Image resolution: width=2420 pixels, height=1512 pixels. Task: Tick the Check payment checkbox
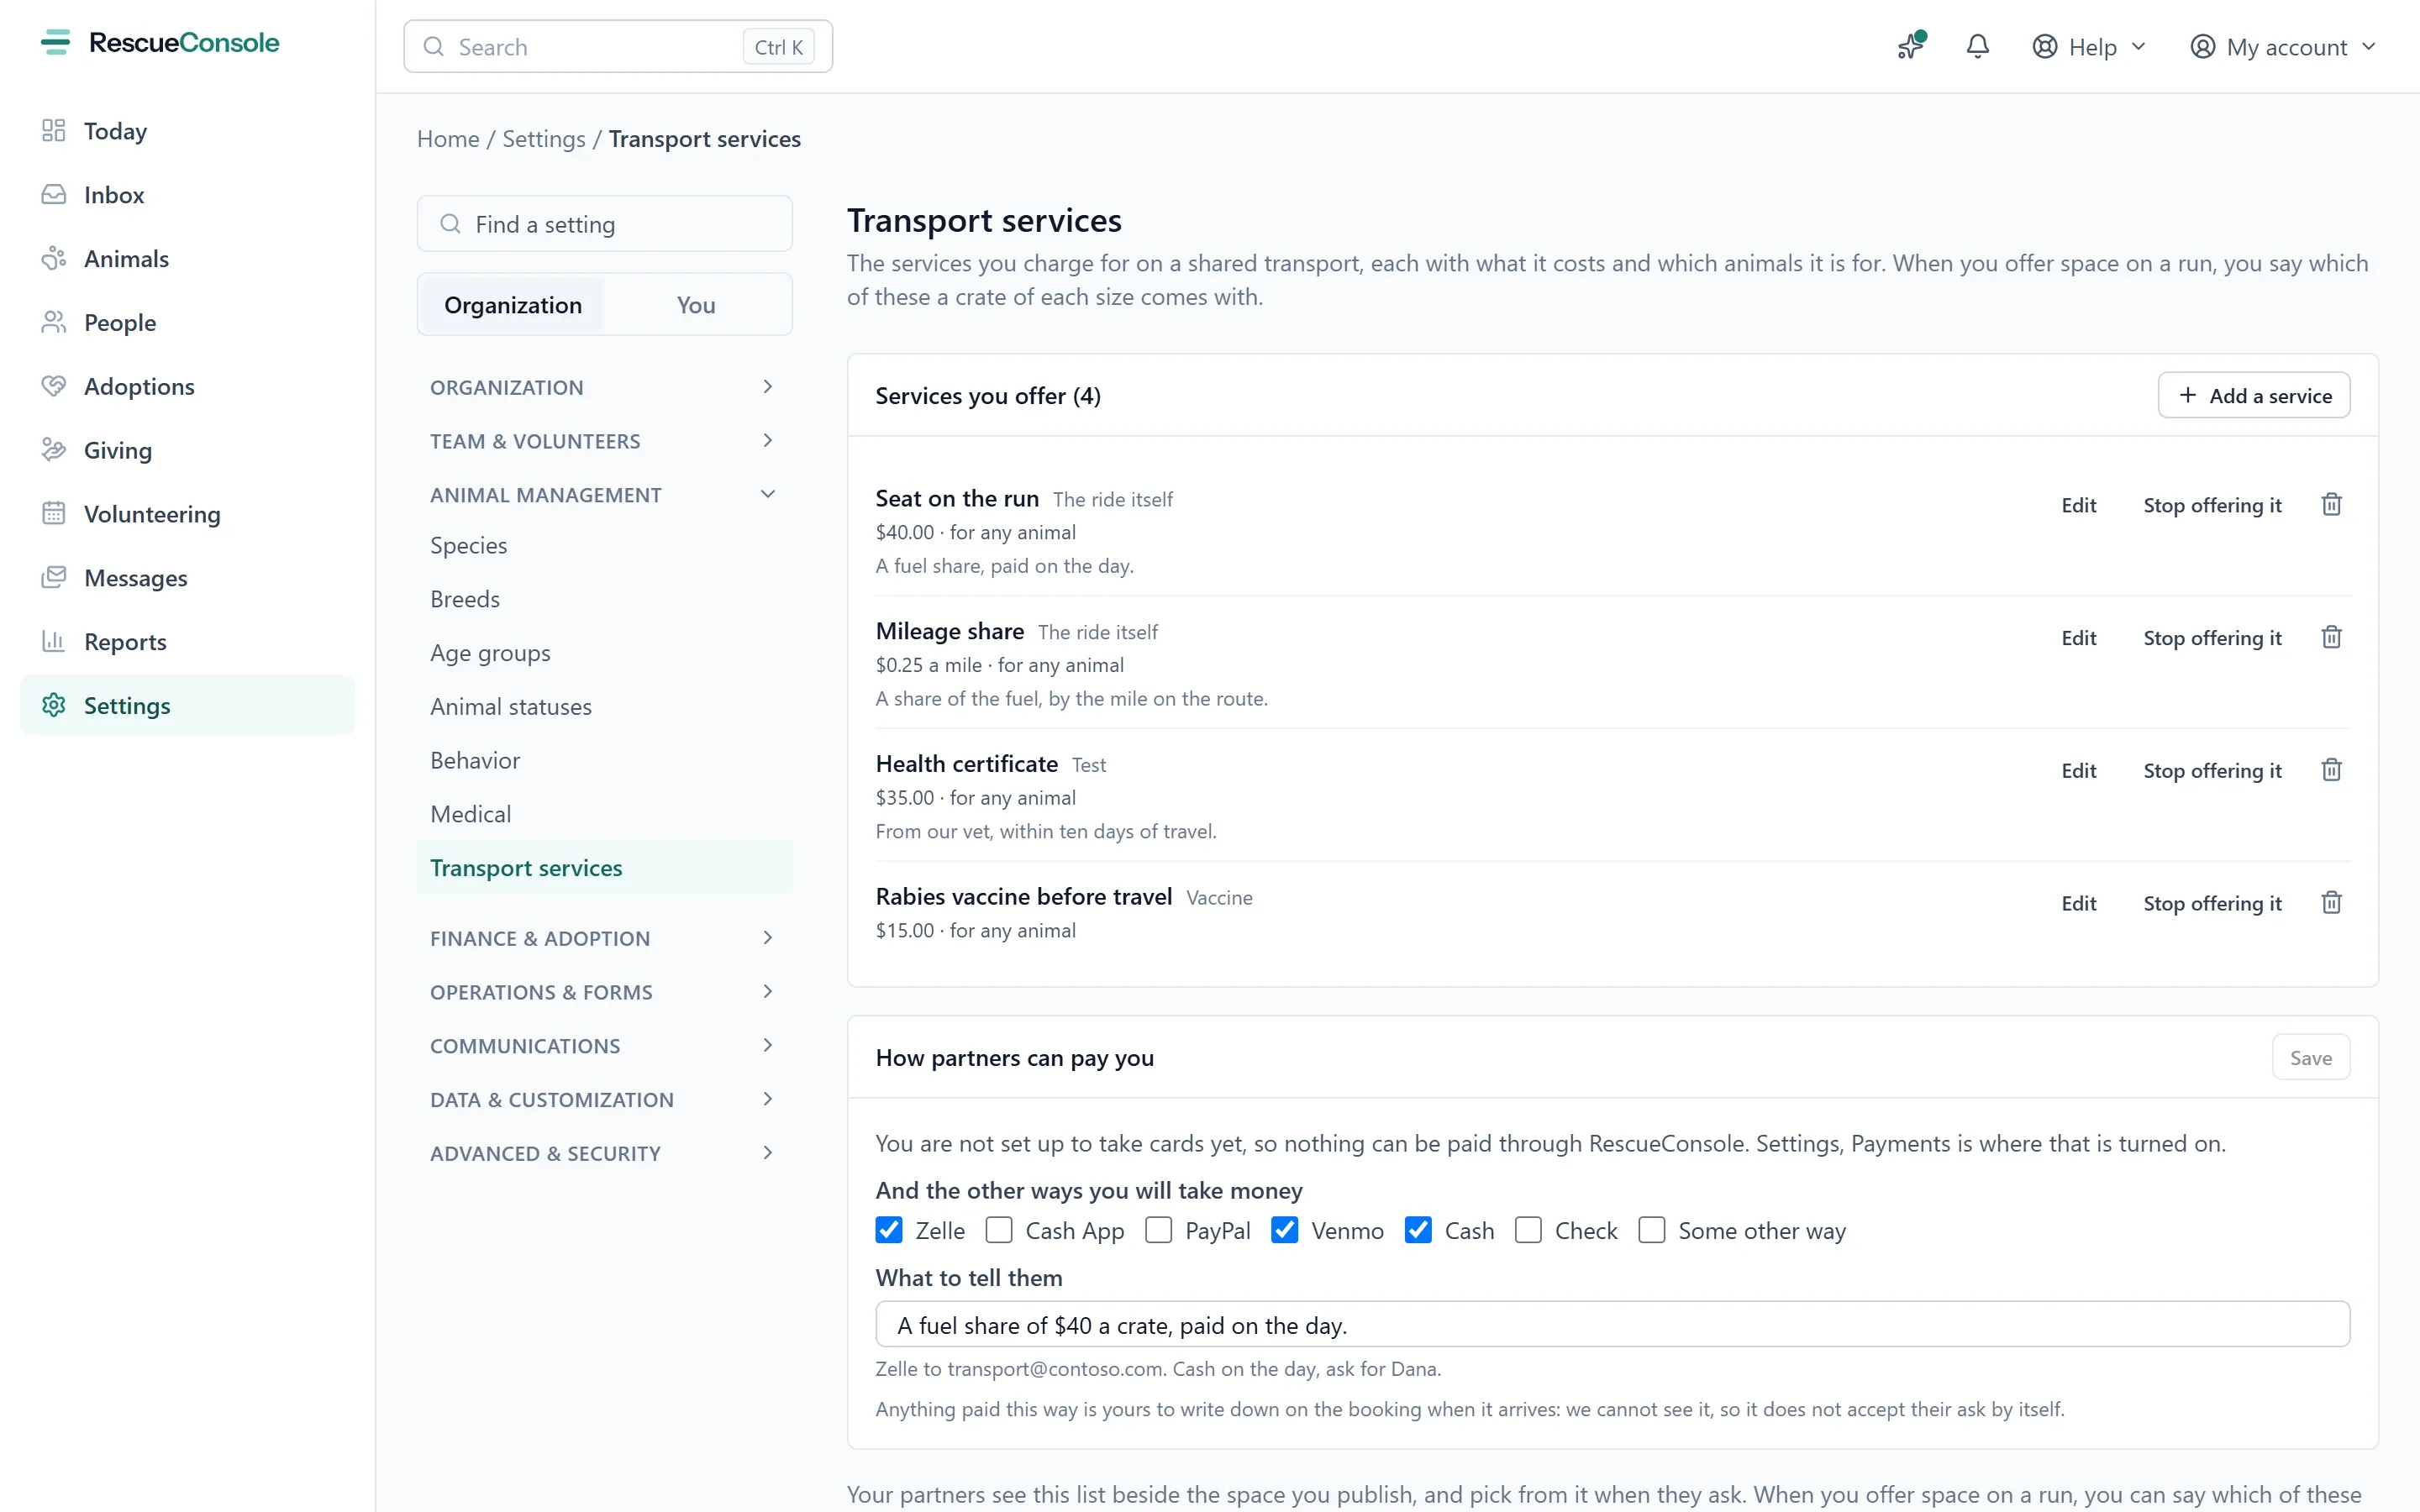[x=1528, y=1230]
